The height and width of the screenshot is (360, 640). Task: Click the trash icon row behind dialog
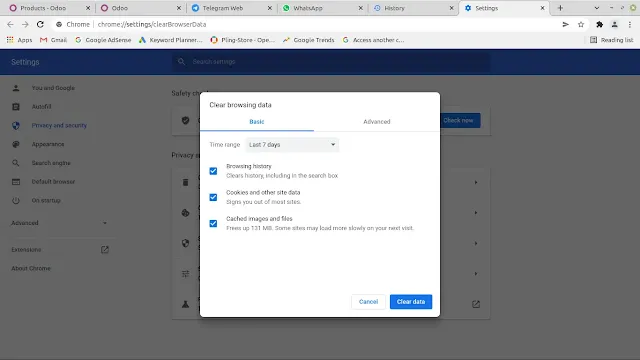click(x=185, y=182)
